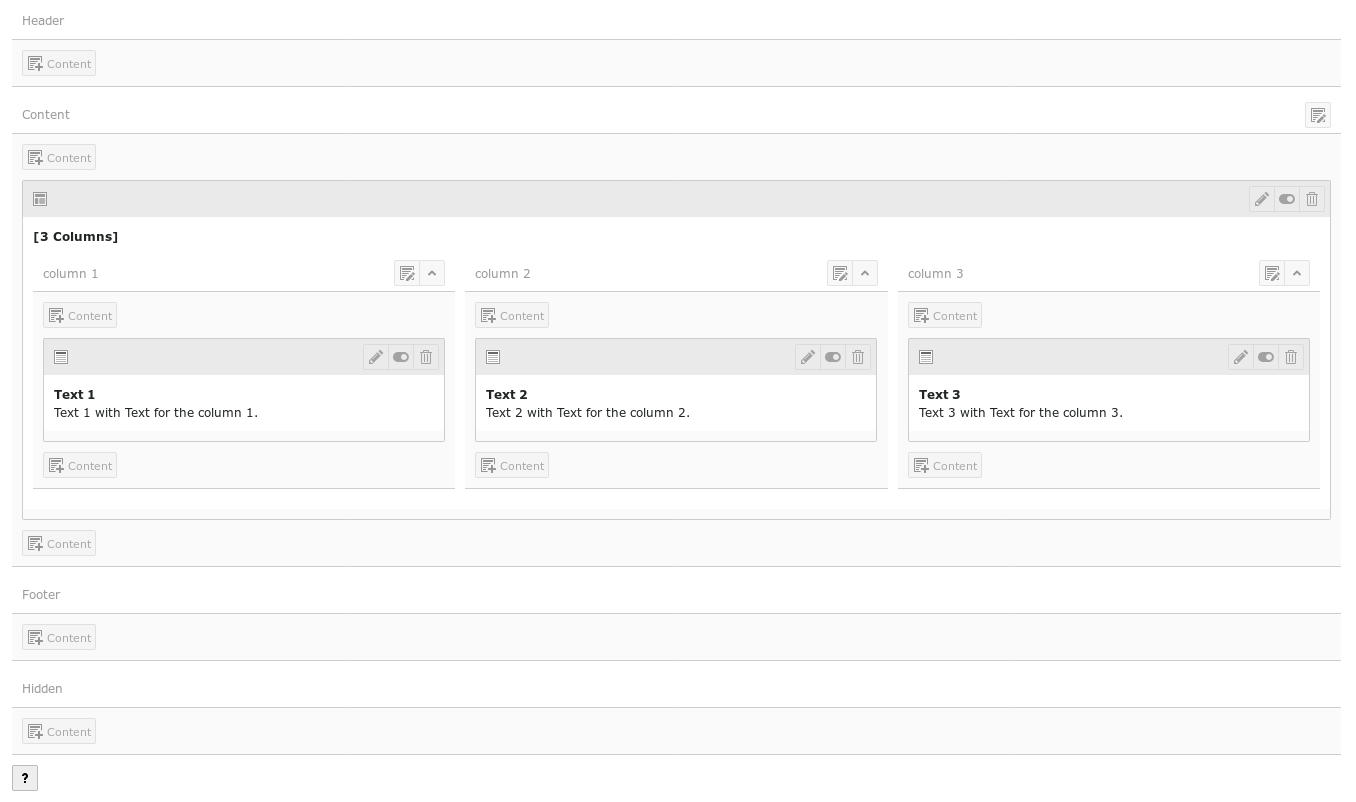Add content at top of column 3

[x=945, y=315]
